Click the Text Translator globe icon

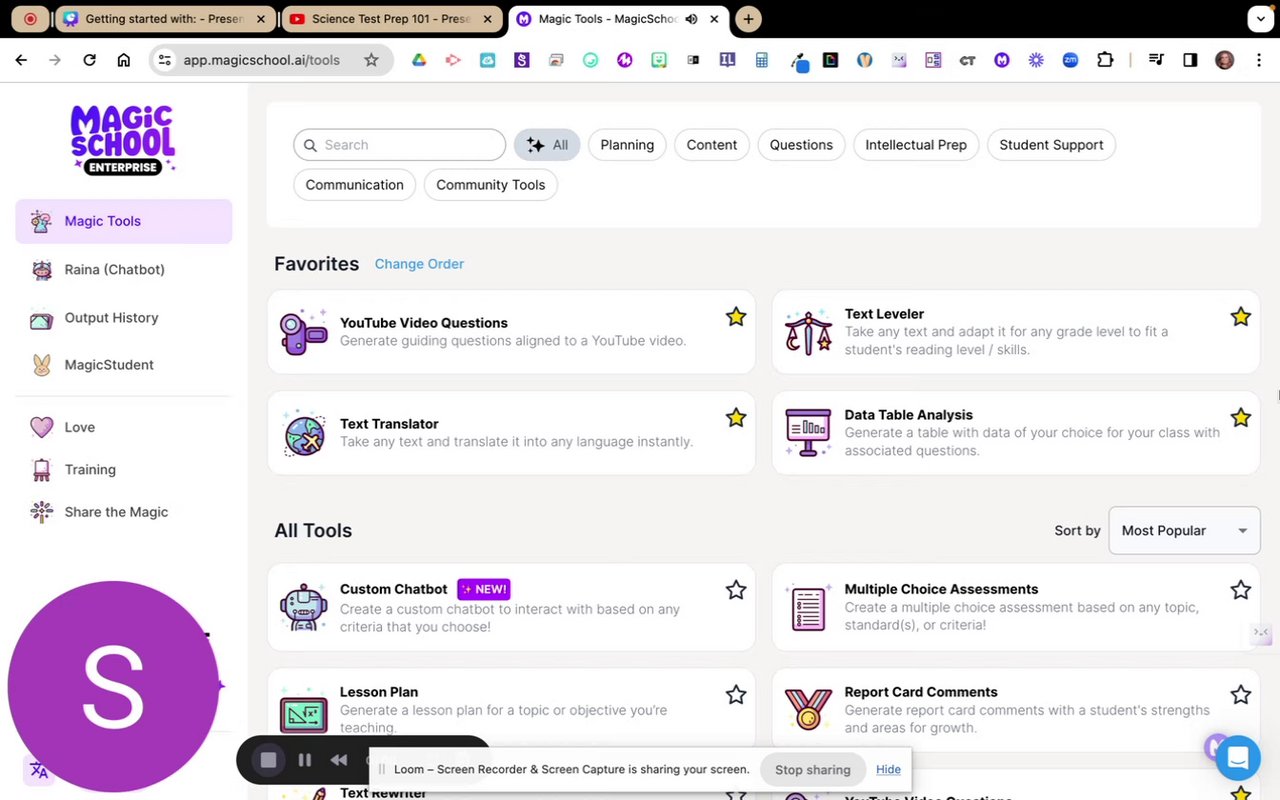(x=304, y=433)
